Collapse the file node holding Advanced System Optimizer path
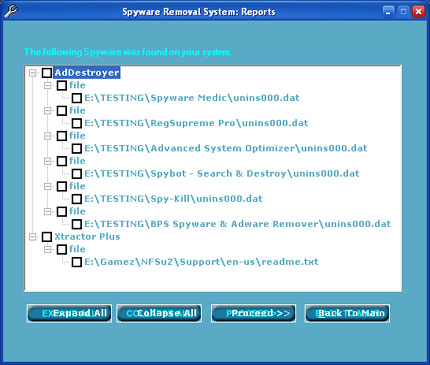Image resolution: width=430 pixels, height=365 pixels. 48,136
